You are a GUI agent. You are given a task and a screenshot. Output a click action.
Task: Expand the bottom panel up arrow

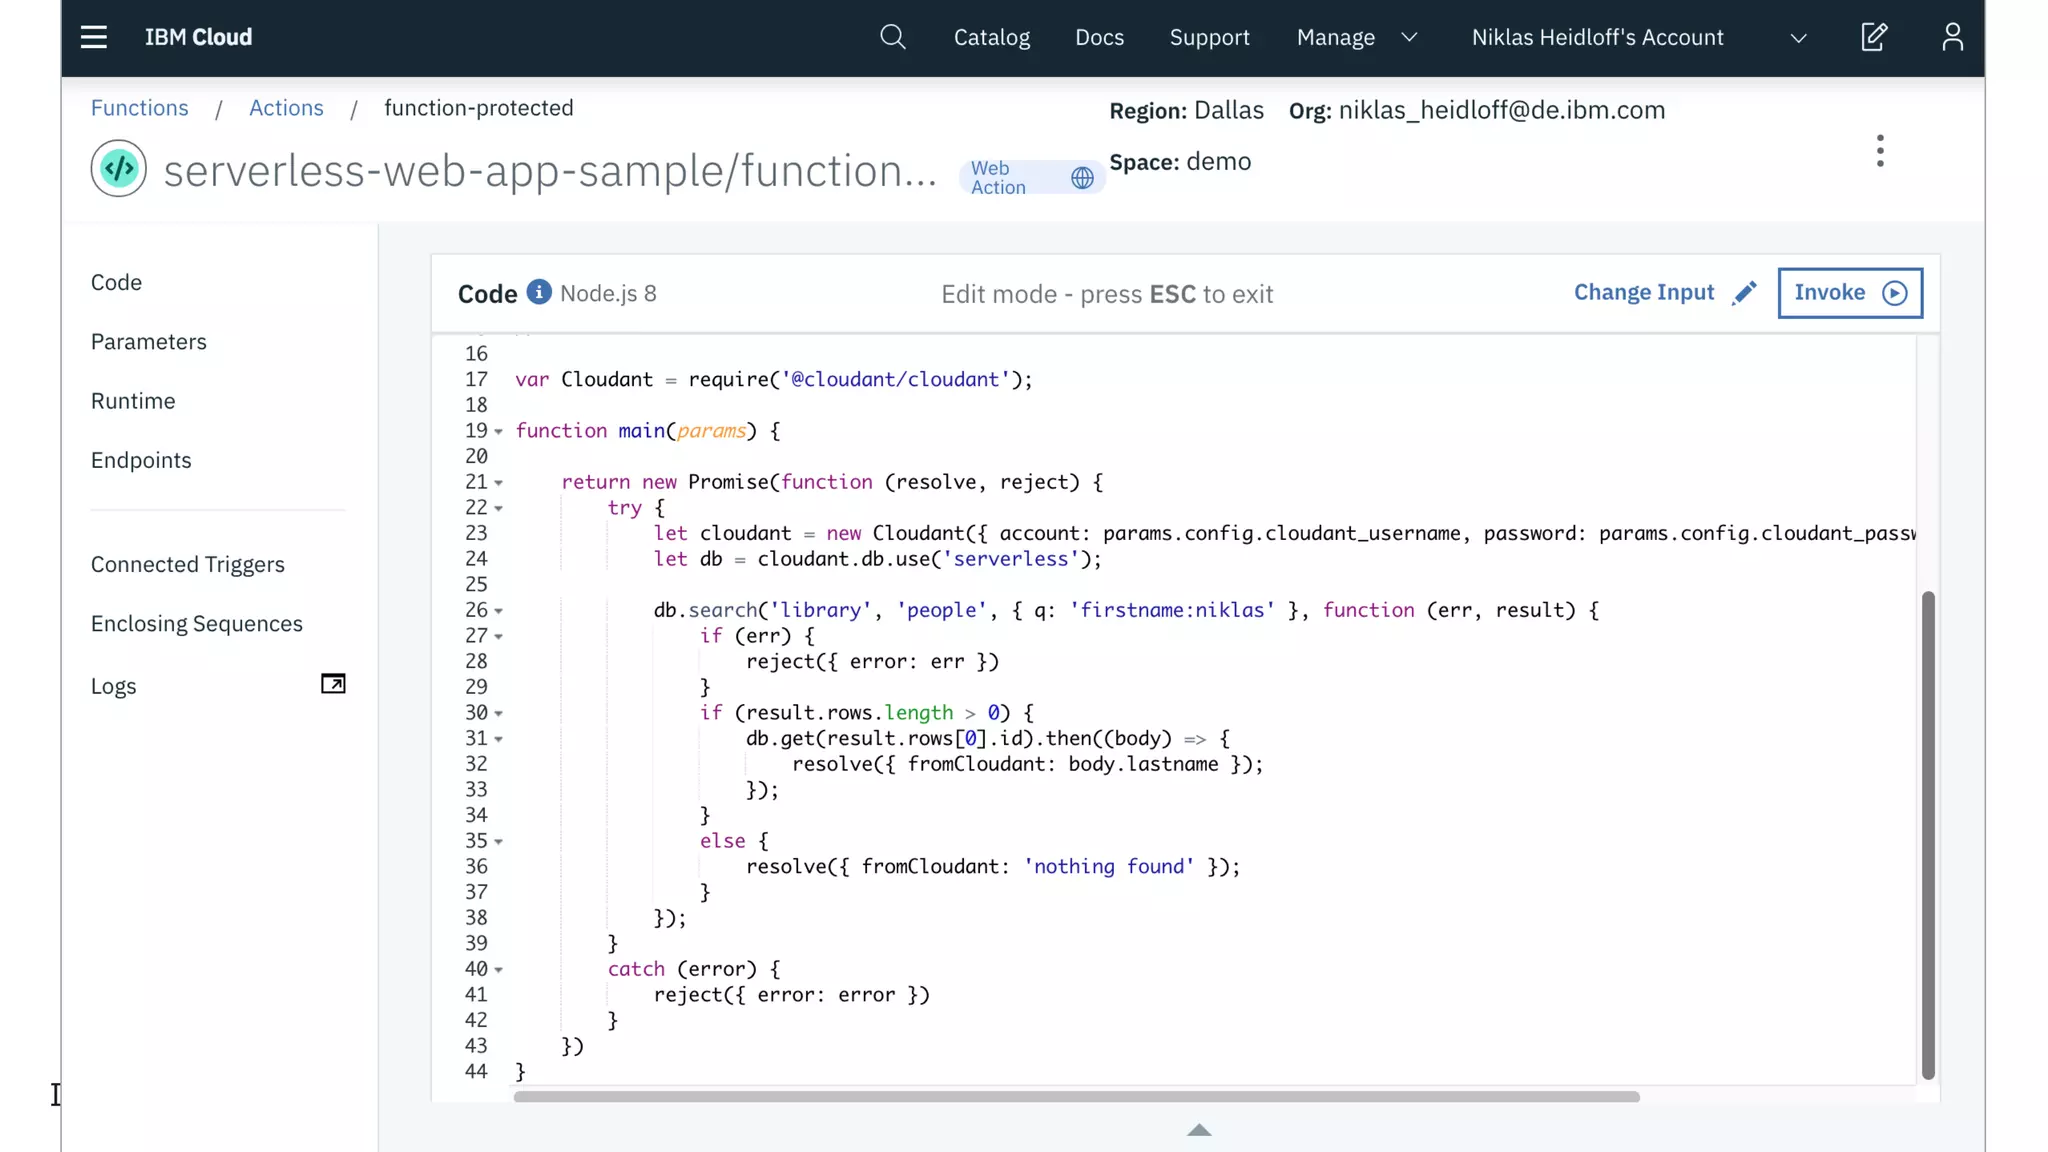pyautogui.click(x=1199, y=1130)
